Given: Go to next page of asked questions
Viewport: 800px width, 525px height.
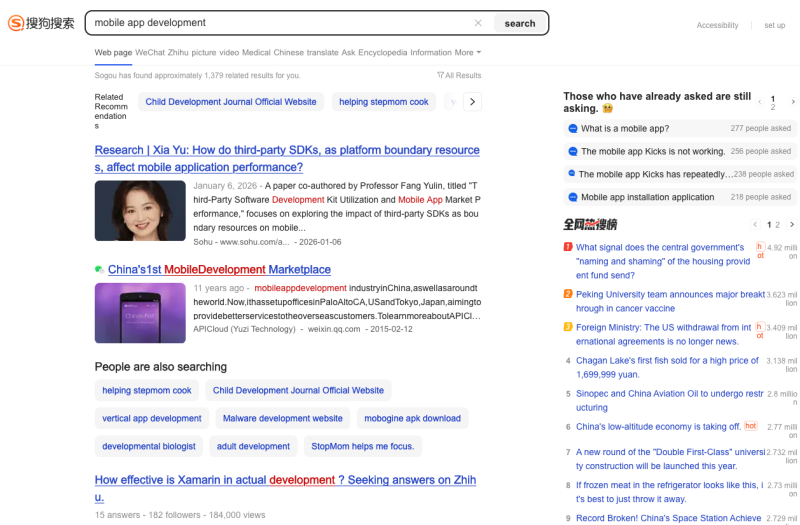Looking at the screenshot, I should (793, 102).
